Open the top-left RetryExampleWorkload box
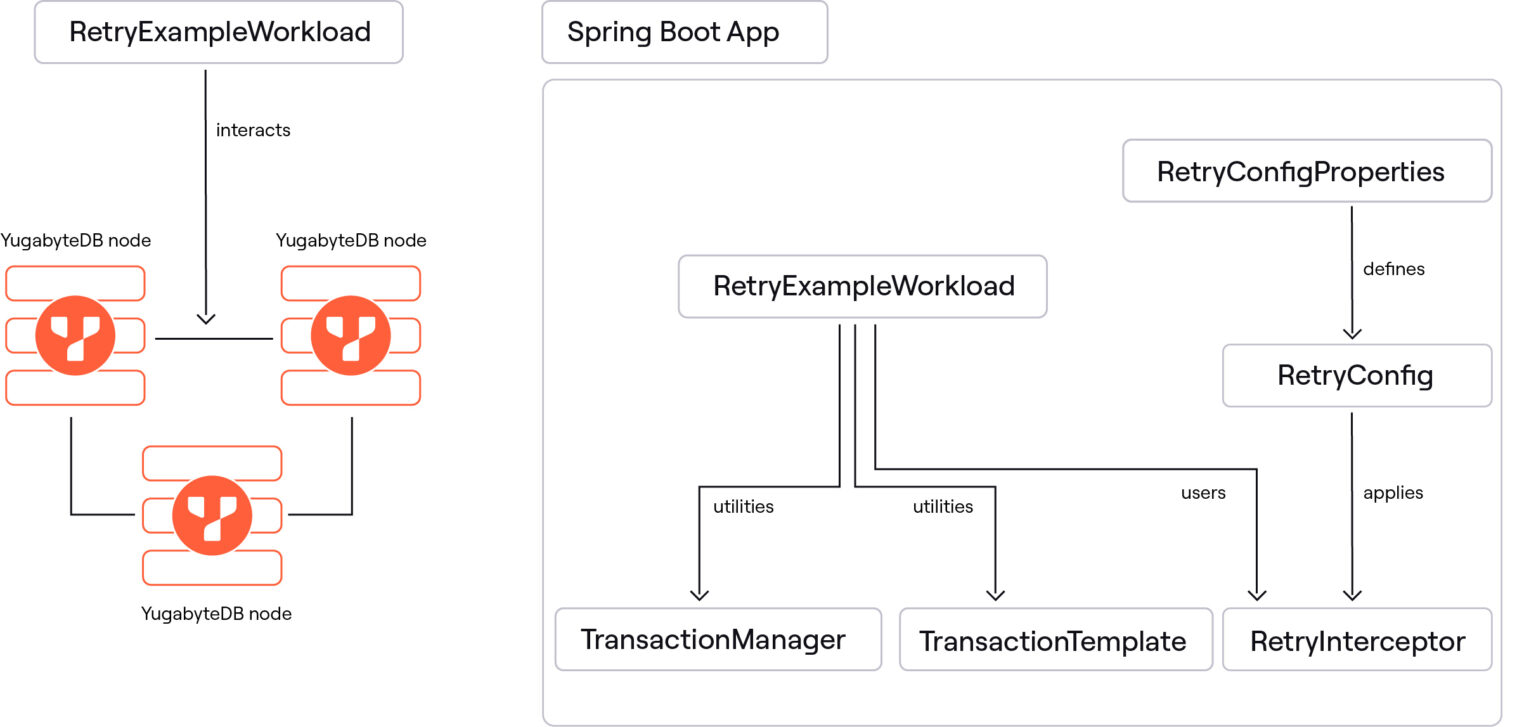The width and height of the screenshot is (1536, 727). tap(218, 32)
